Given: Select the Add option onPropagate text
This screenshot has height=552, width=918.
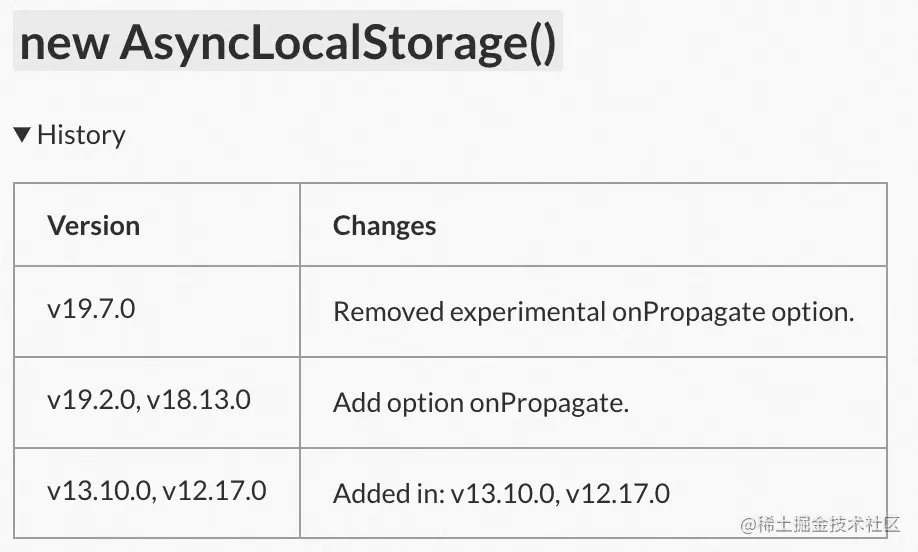Looking at the screenshot, I should coord(481,403).
